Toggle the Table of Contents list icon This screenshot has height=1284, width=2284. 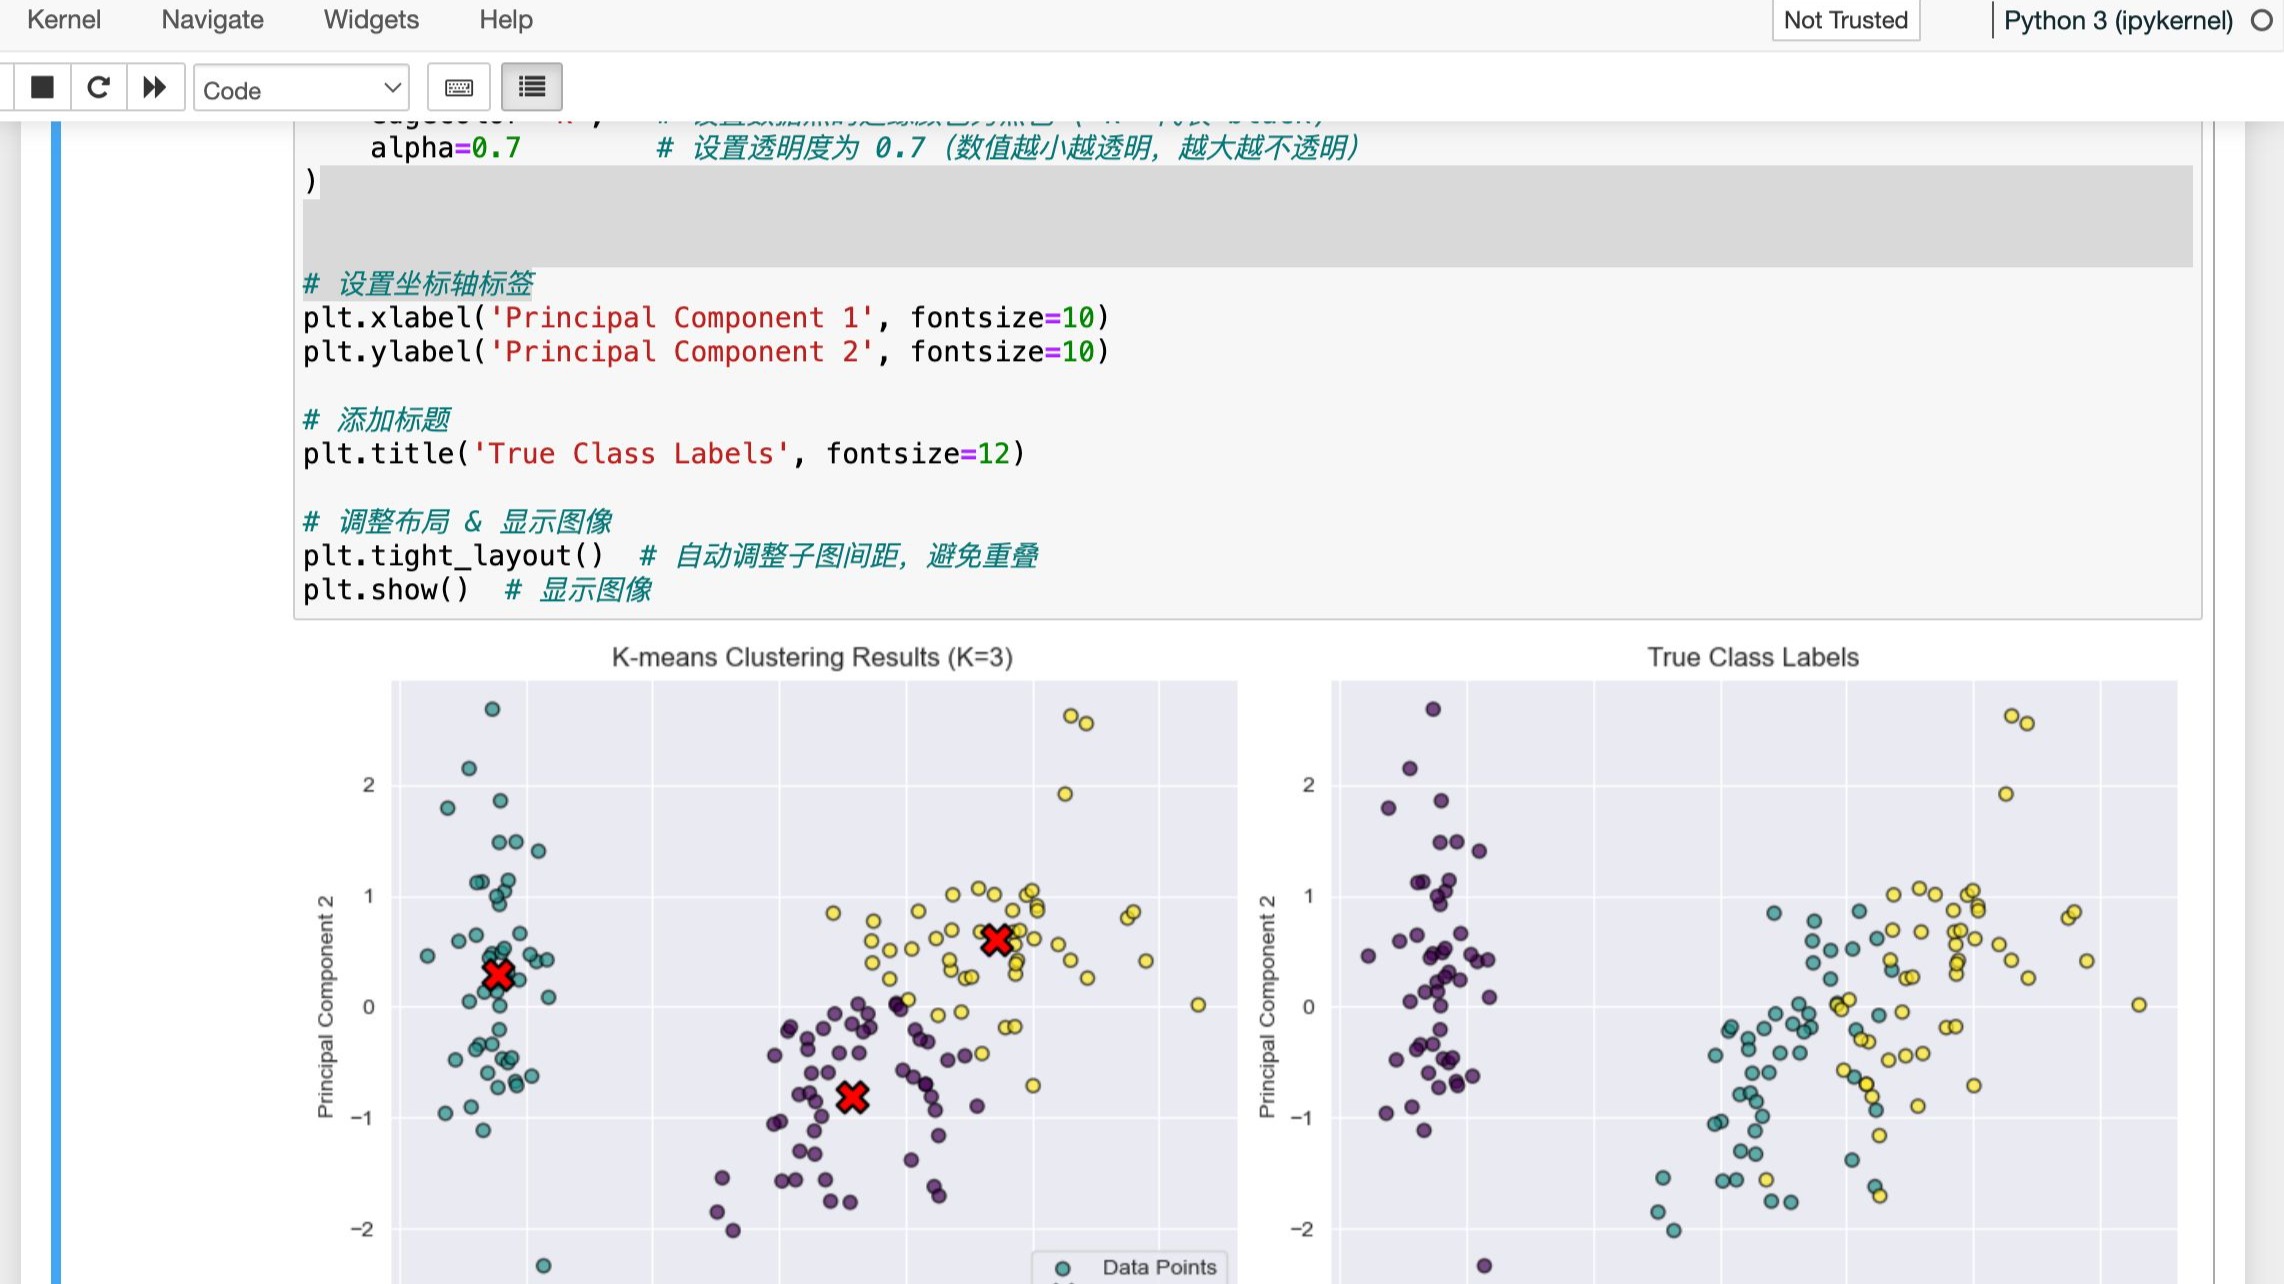tap(531, 88)
